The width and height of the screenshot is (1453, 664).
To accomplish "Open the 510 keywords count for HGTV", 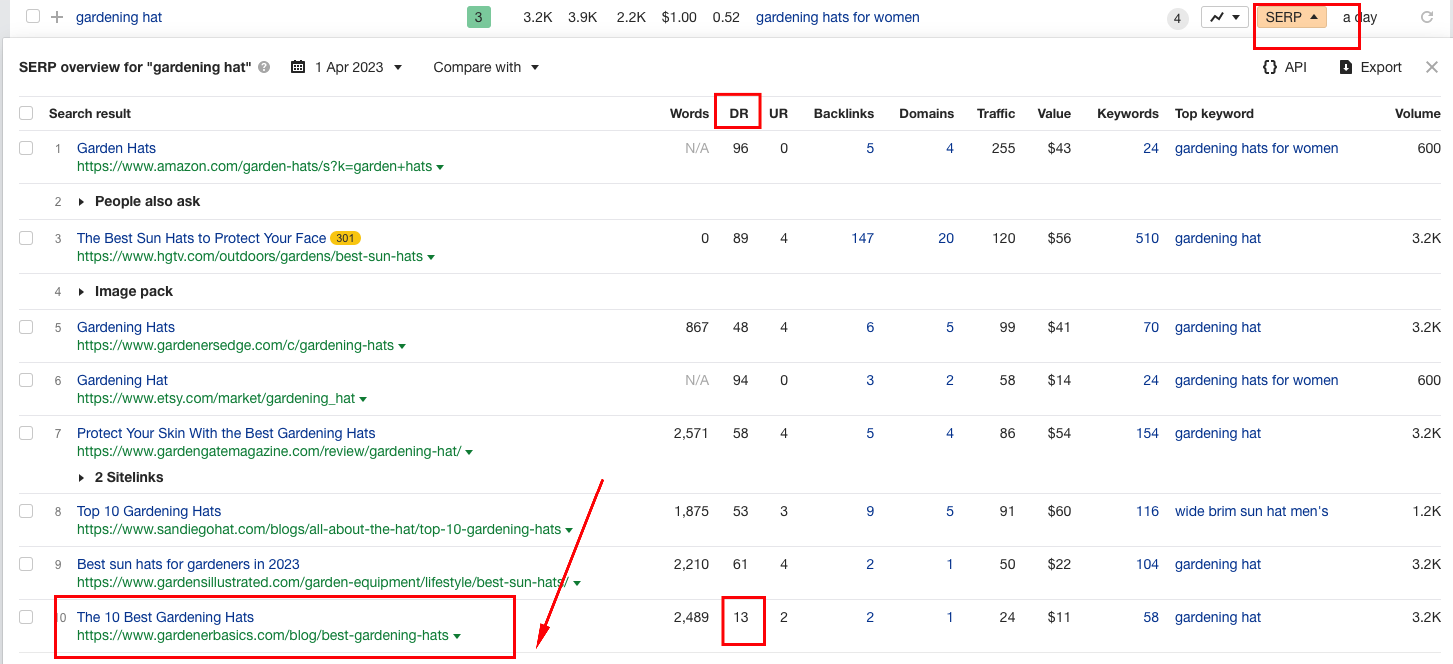I will click(x=1147, y=238).
